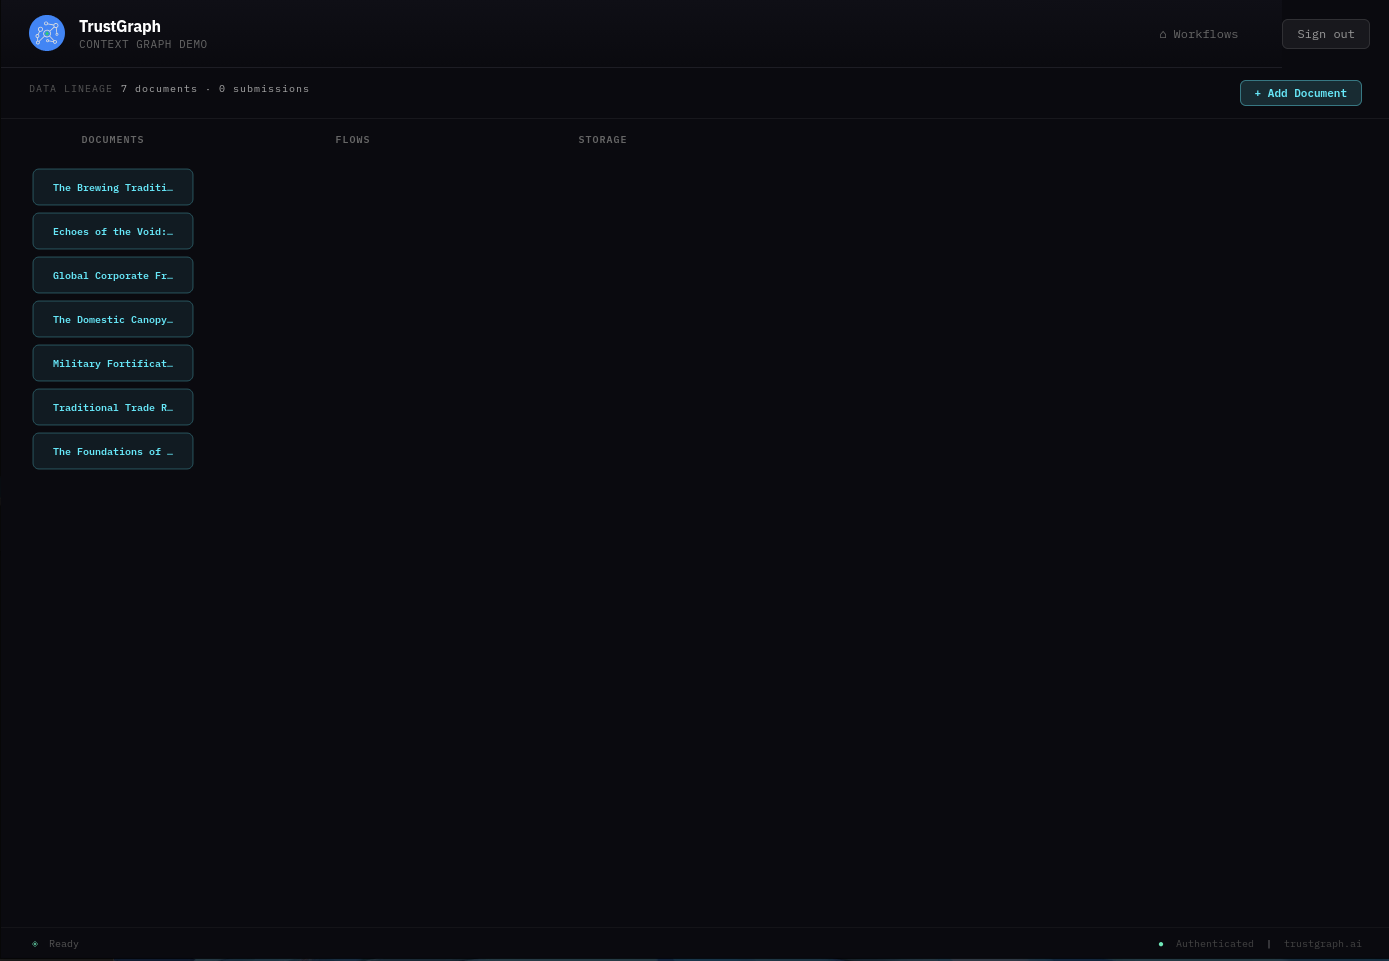
Task: Click the Ready status text
Action: pyautogui.click(x=64, y=944)
